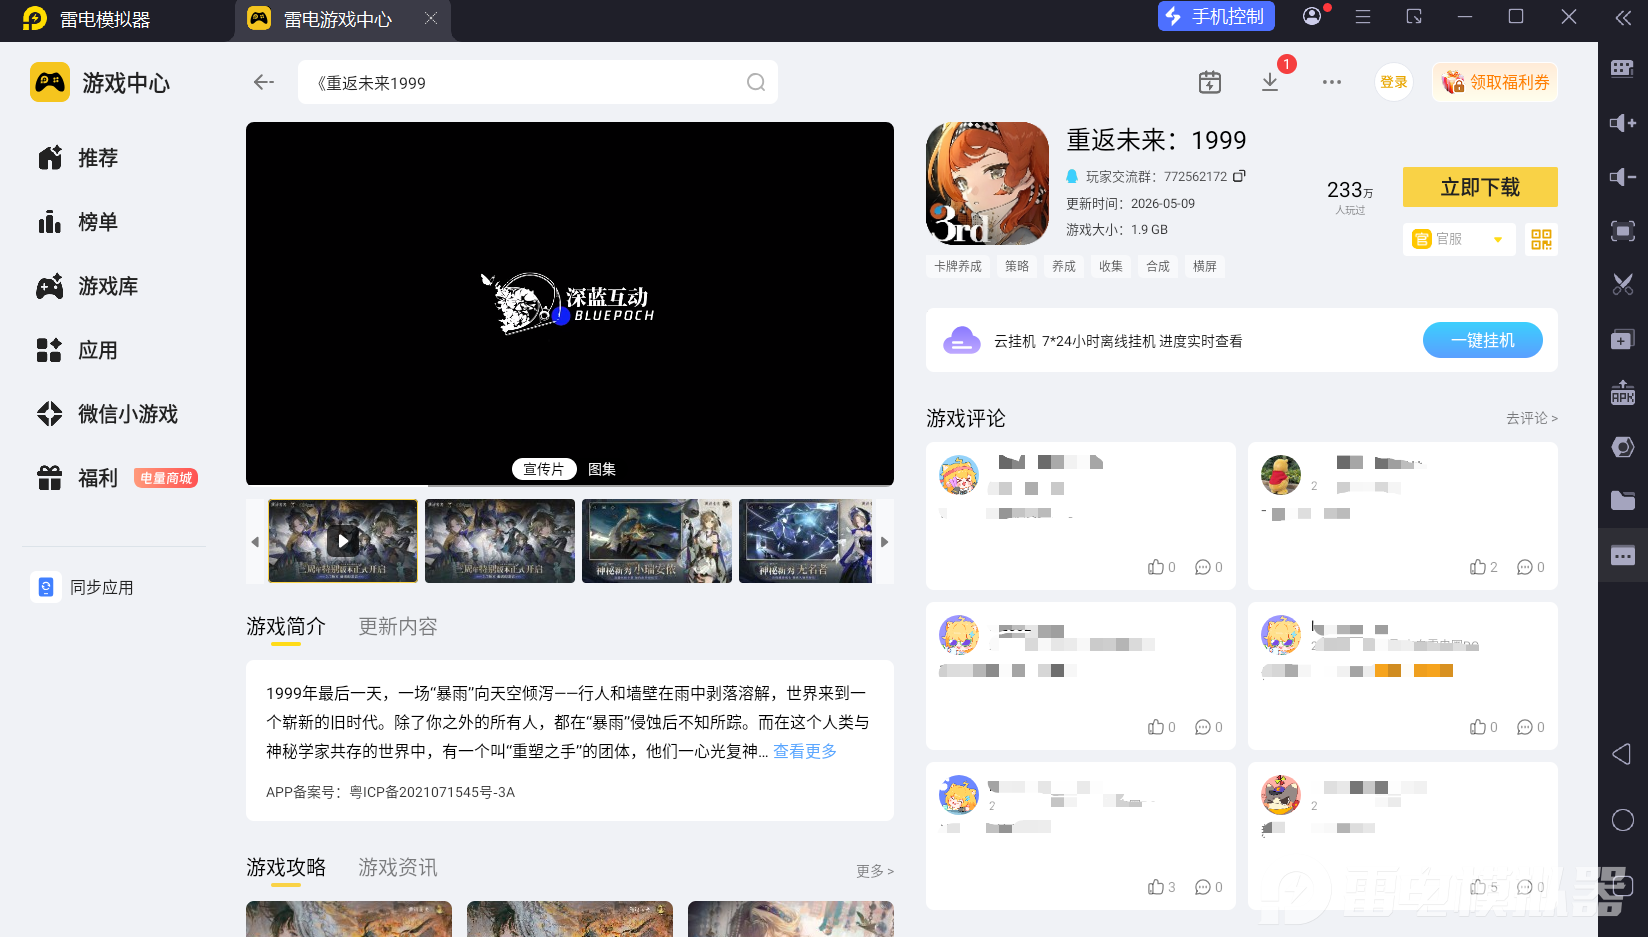Open 榜单 in the sidebar
1648x937 pixels.
(78, 222)
